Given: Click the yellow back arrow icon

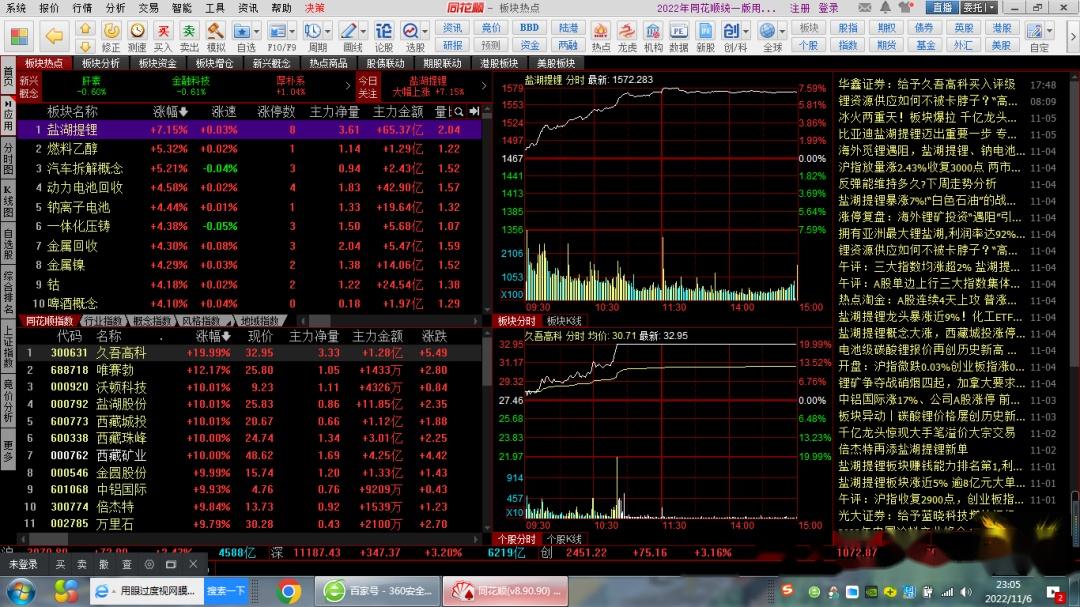Looking at the screenshot, I should pyautogui.click(x=54, y=36).
